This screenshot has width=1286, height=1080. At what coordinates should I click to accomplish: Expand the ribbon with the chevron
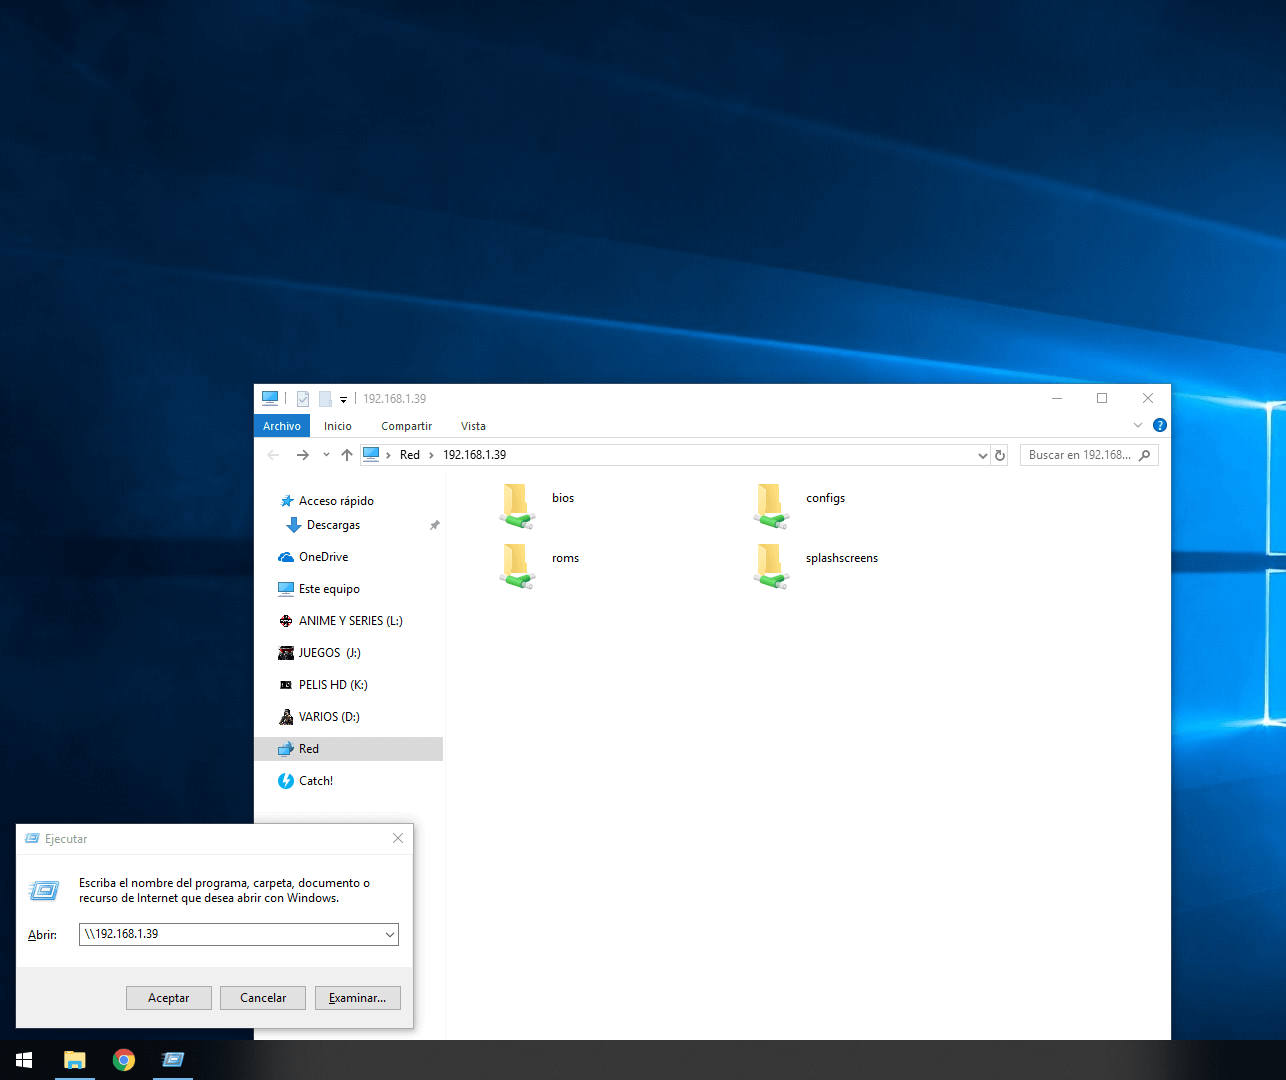point(1137,425)
